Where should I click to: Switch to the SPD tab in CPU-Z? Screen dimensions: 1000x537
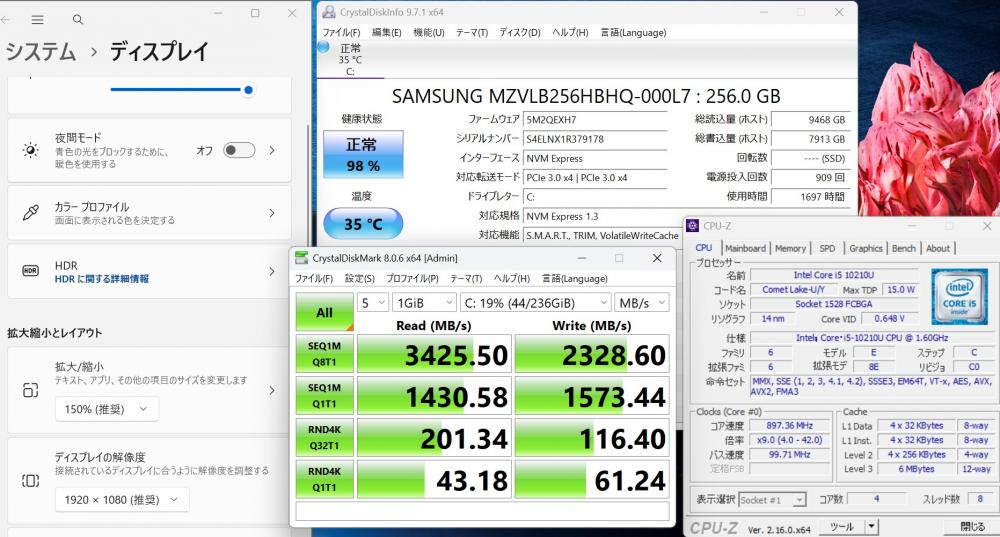[x=827, y=248]
